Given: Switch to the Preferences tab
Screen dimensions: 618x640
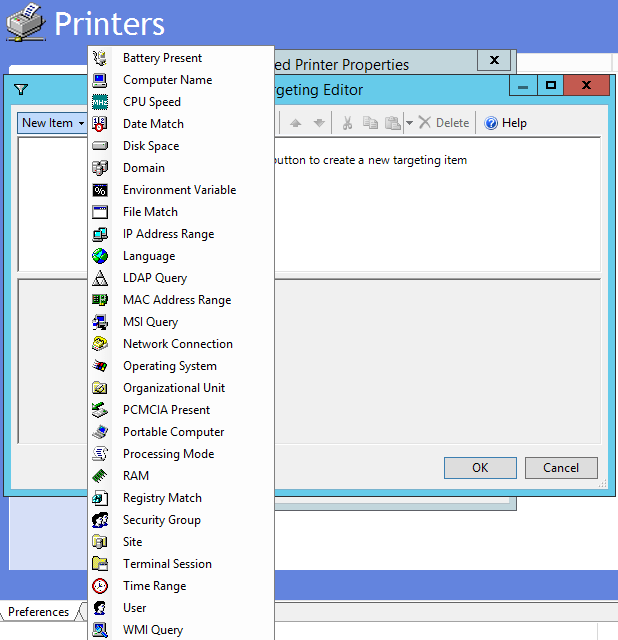Looking at the screenshot, I should 39,612.
